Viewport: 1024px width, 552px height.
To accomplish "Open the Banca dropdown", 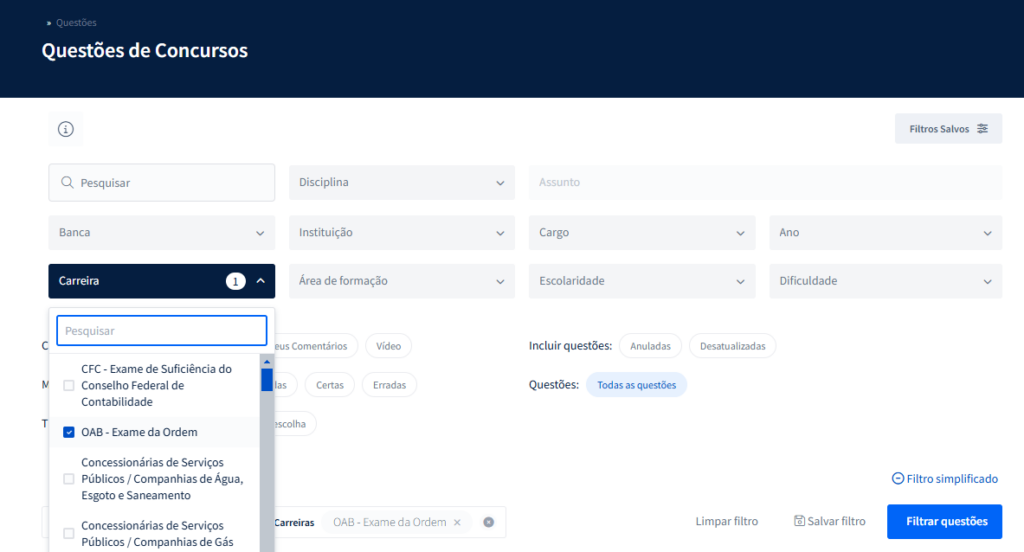I will coord(161,233).
